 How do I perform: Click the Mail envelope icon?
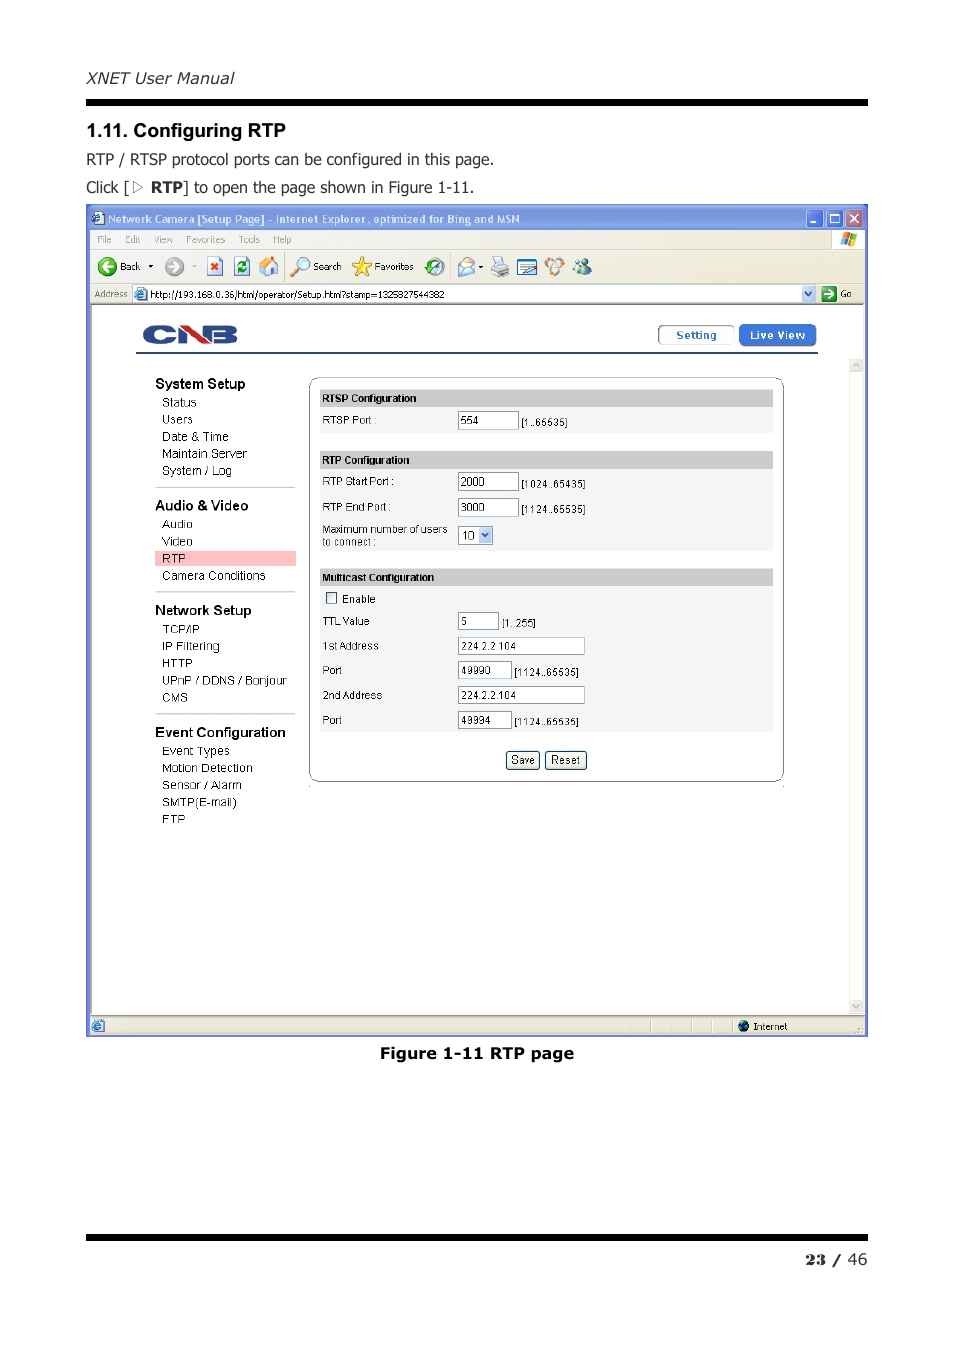466,267
